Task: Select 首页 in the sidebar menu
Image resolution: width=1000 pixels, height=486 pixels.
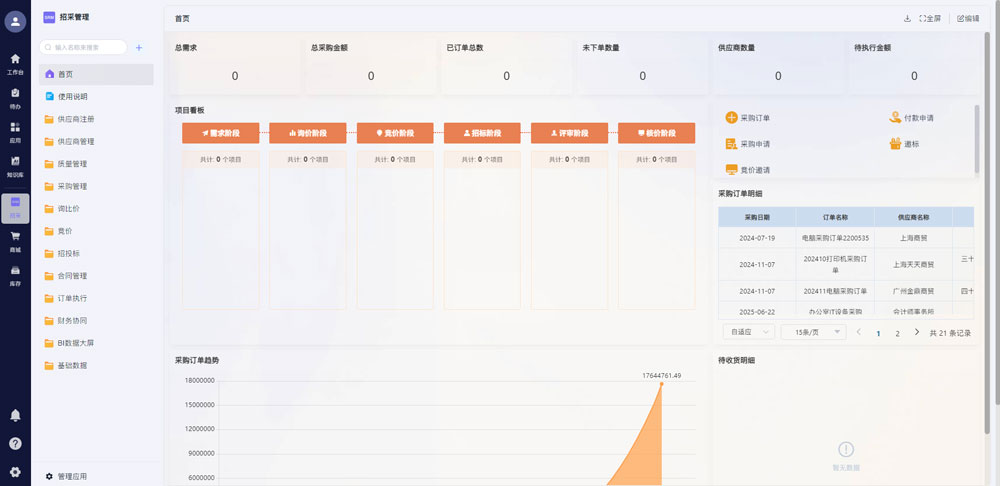Action: [65, 74]
